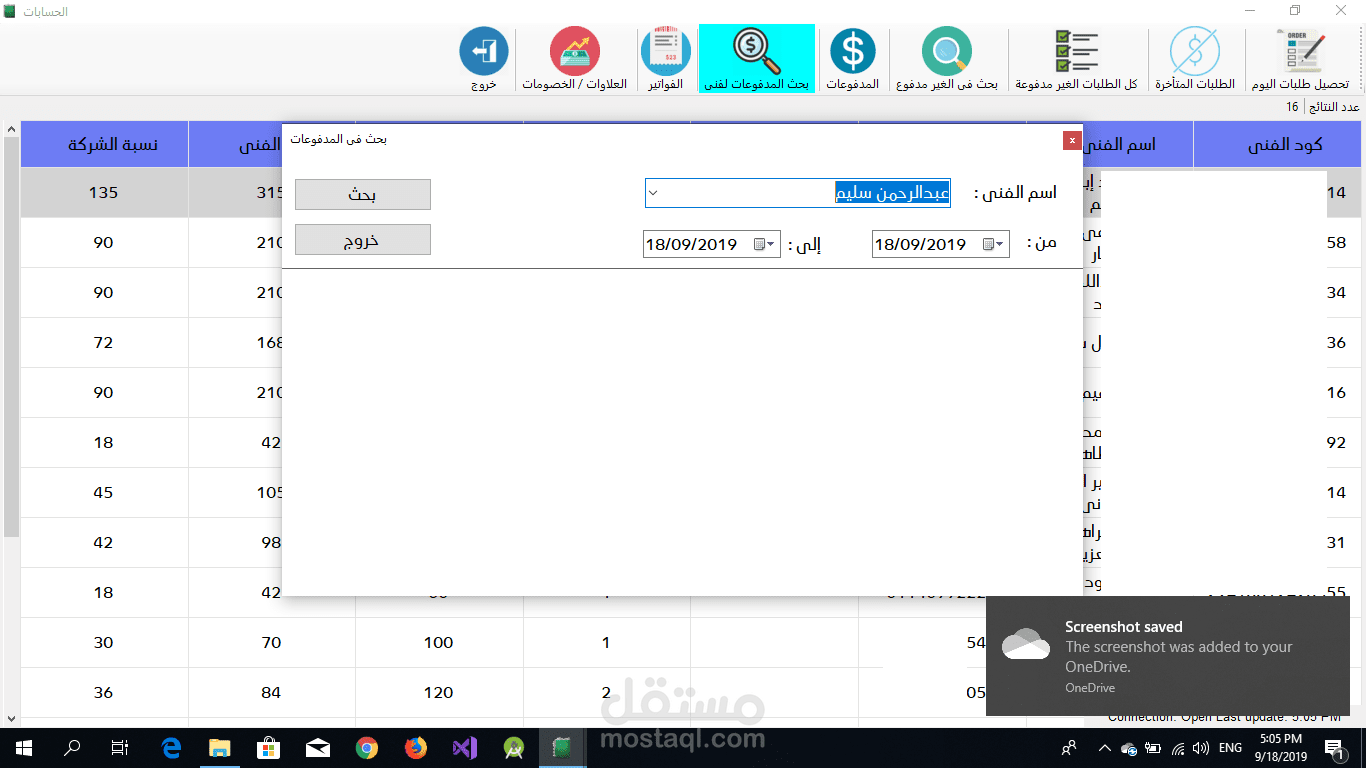Click the إلى date value 18/09/2019
1366x768 pixels.
pyautogui.click(x=691, y=244)
